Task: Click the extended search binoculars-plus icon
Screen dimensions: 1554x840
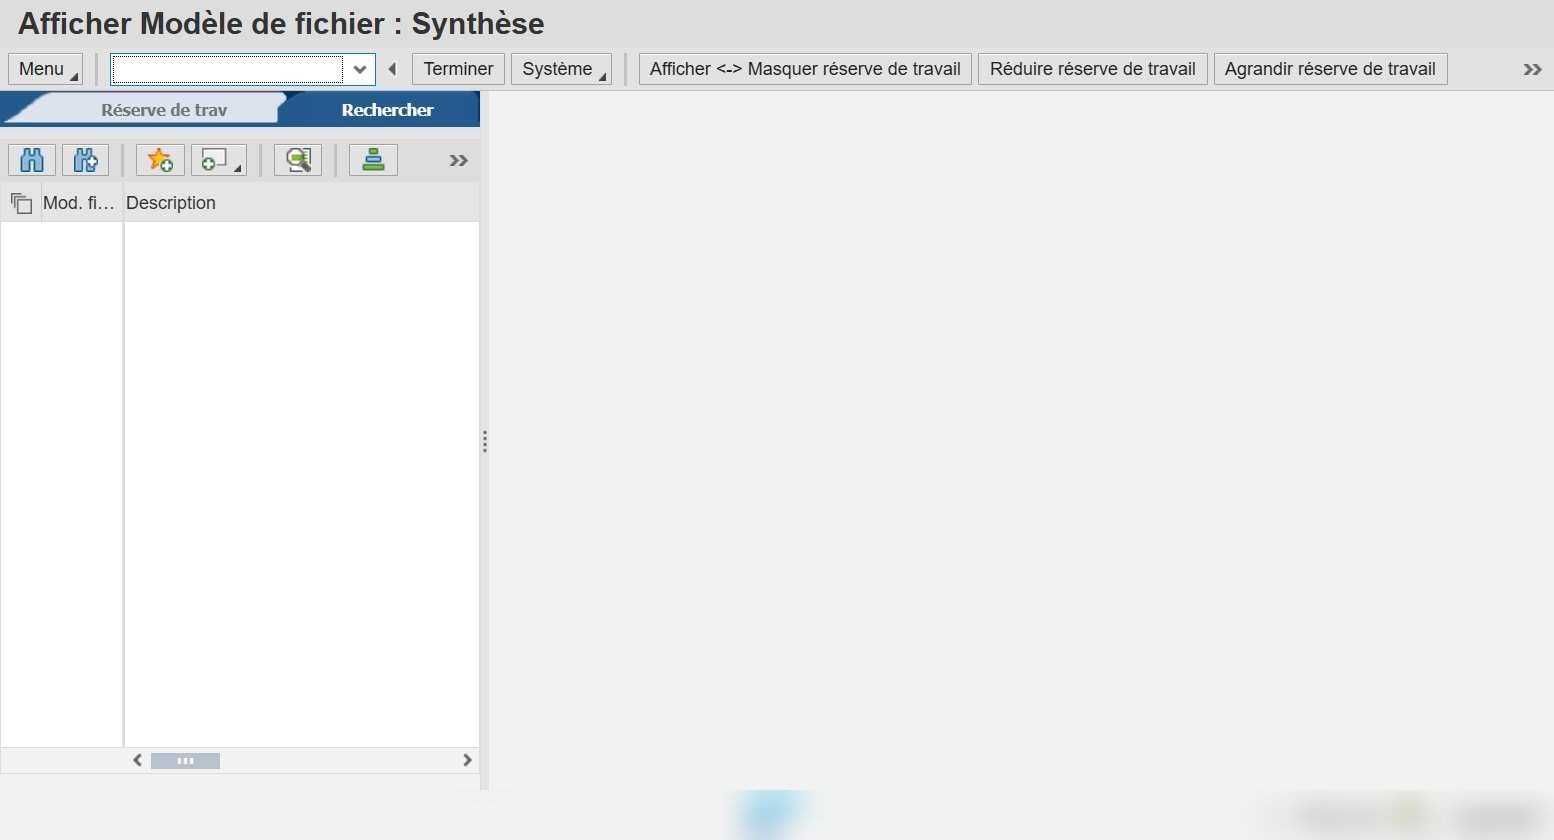Action: coord(86,160)
